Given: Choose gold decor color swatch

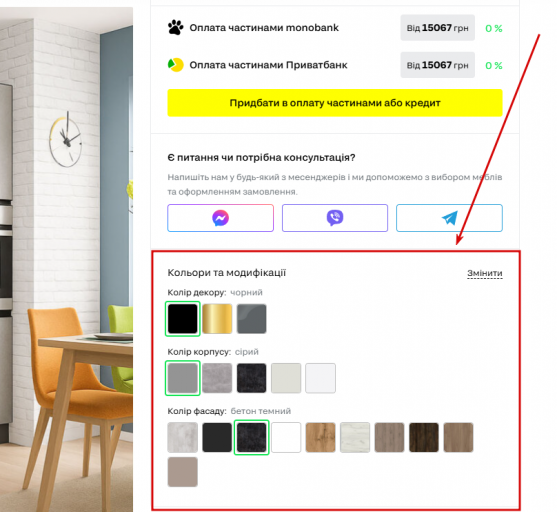Looking at the screenshot, I should click(x=217, y=319).
